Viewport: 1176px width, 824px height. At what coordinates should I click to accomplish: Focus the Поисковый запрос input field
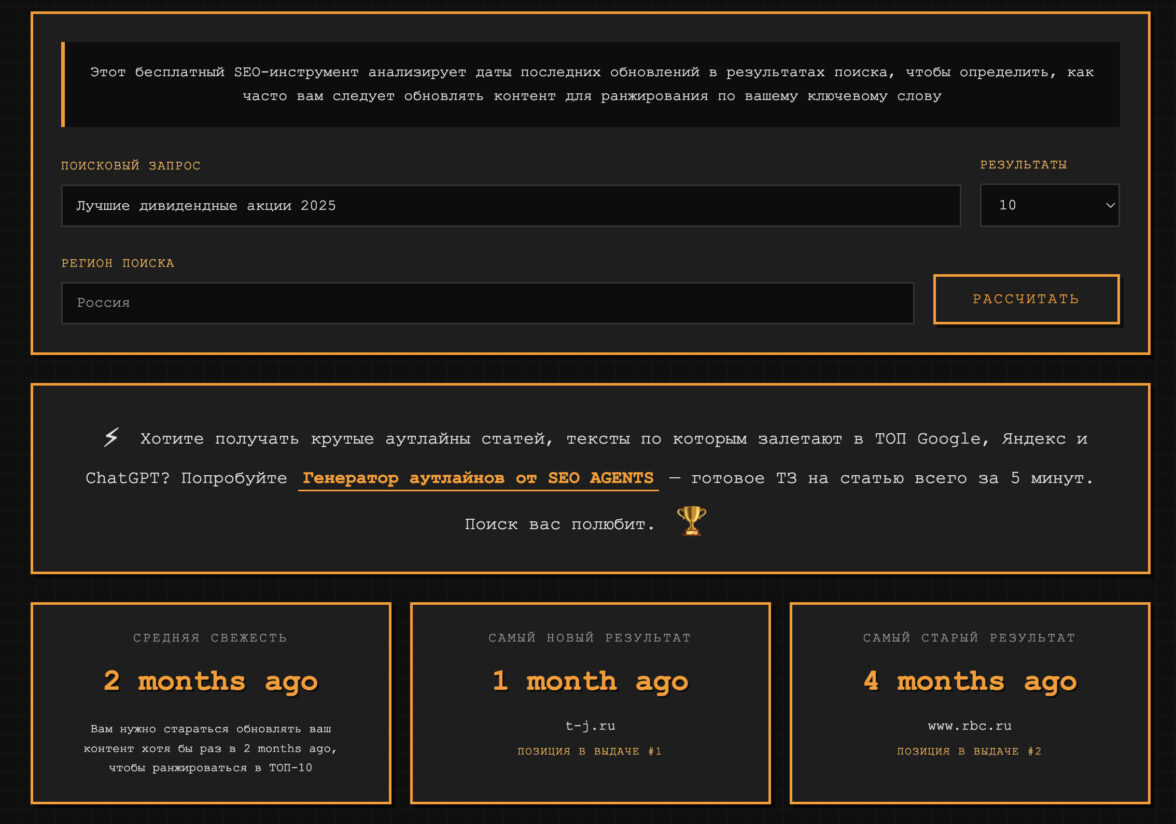510,205
